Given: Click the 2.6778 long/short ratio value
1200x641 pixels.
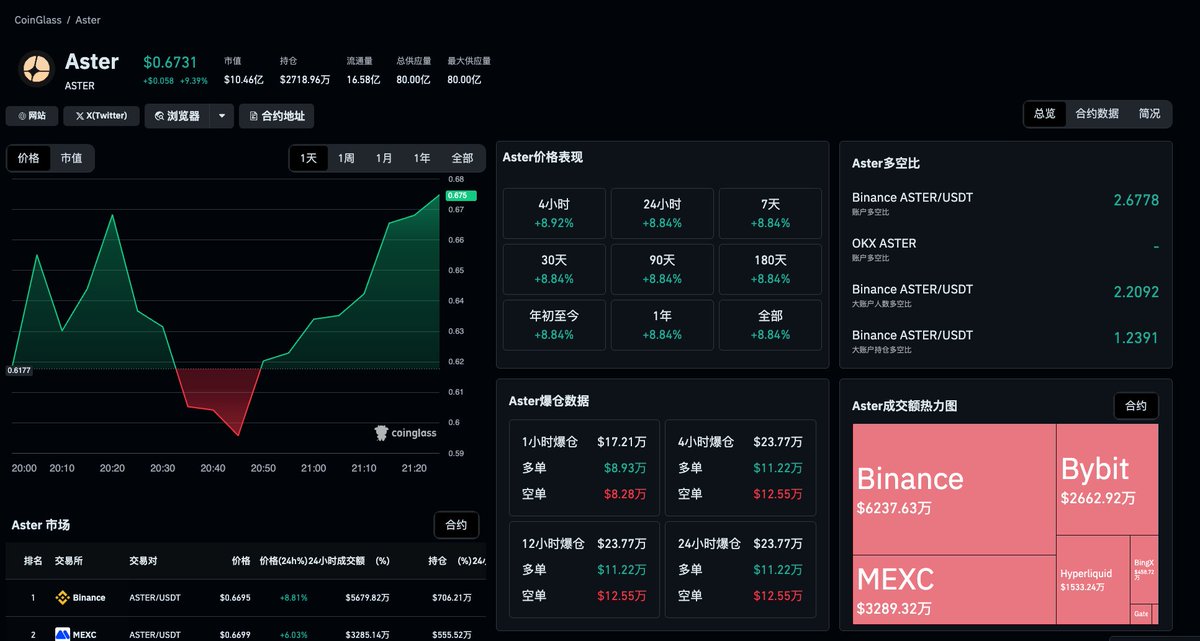Looking at the screenshot, I should [1136, 200].
